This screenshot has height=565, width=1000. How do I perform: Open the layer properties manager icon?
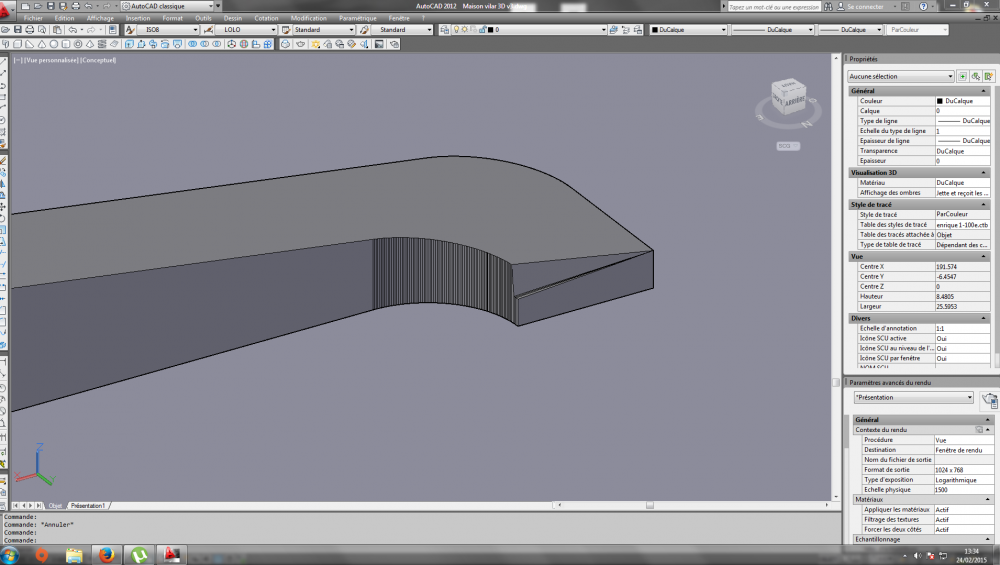445,29
